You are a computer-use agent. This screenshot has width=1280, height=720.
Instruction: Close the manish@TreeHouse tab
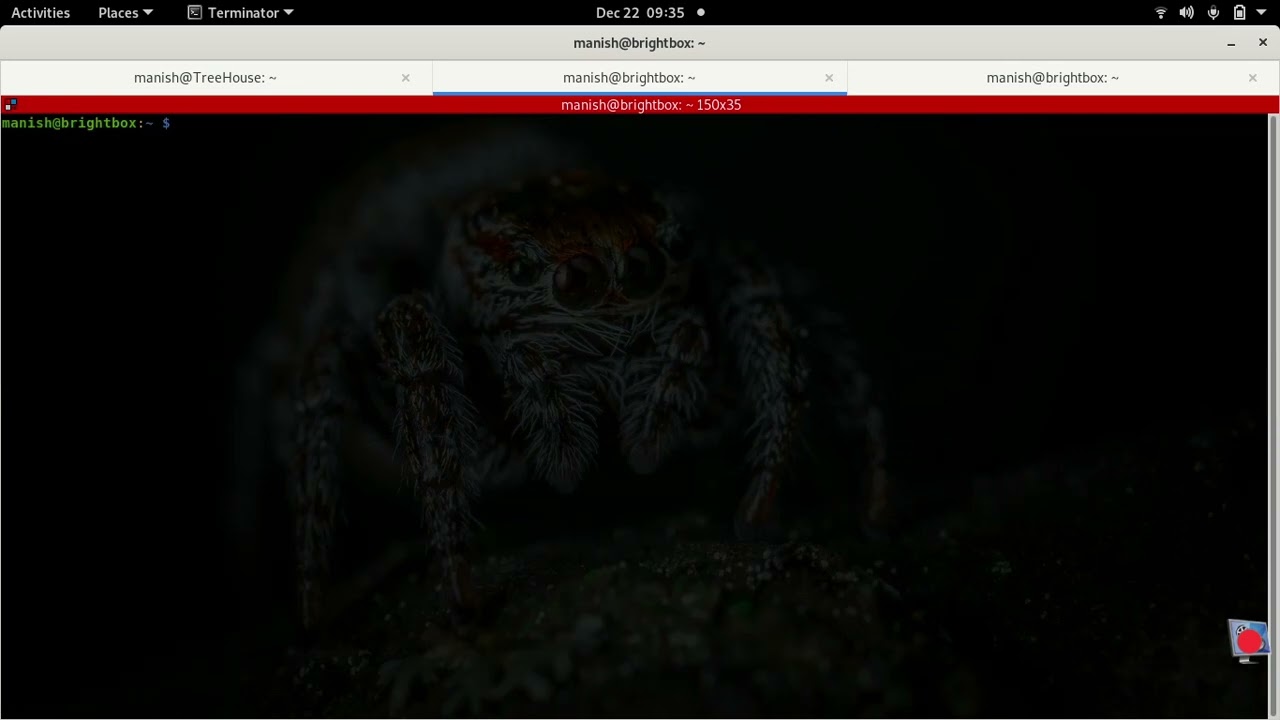point(405,78)
